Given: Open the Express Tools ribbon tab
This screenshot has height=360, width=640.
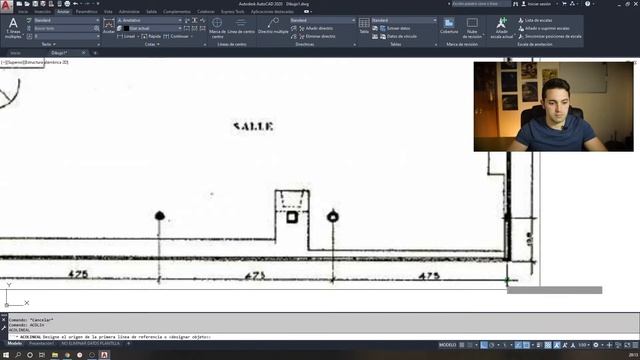Looking at the screenshot, I should tap(233, 12).
